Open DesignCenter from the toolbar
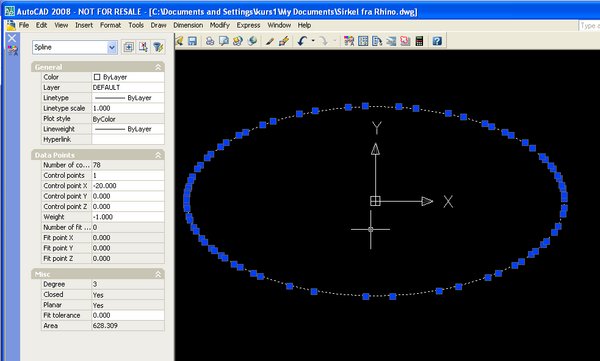Viewport: 600px width, 361px height. 363,41
